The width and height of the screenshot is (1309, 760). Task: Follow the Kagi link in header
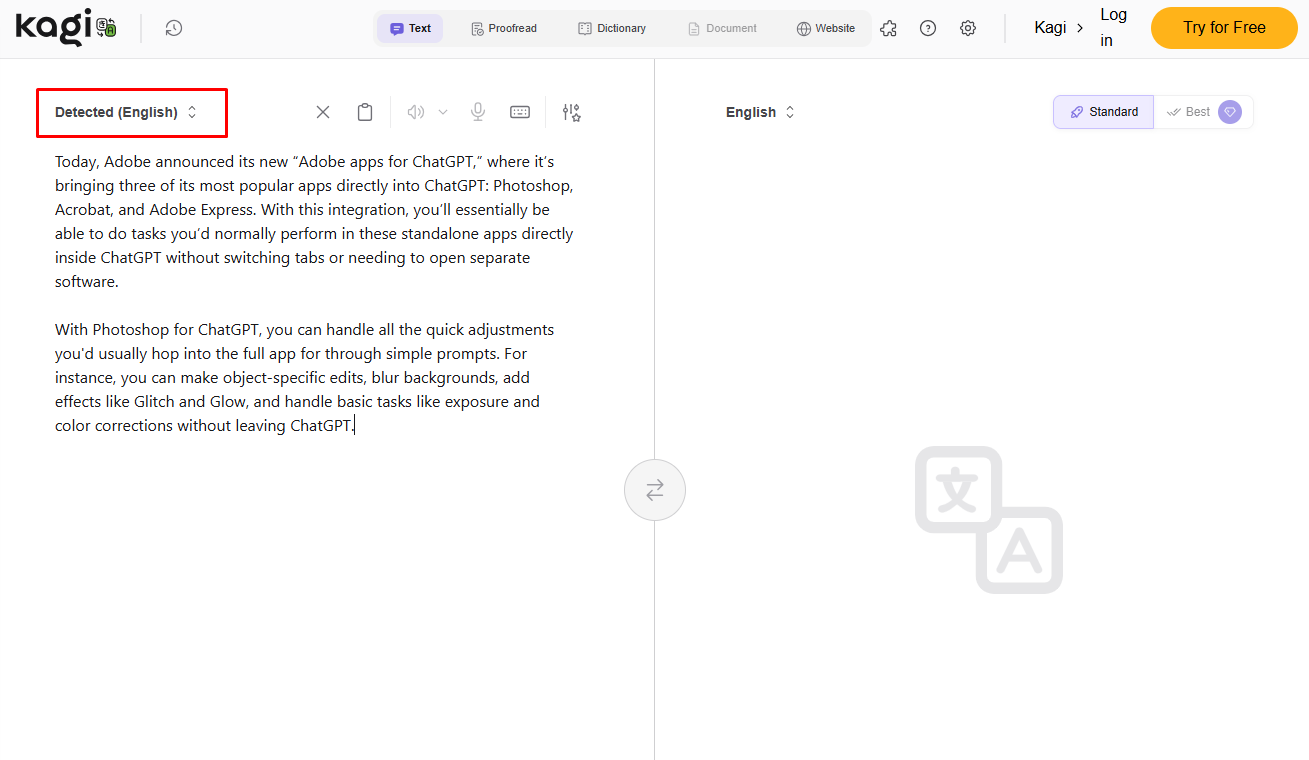point(1059,28)
